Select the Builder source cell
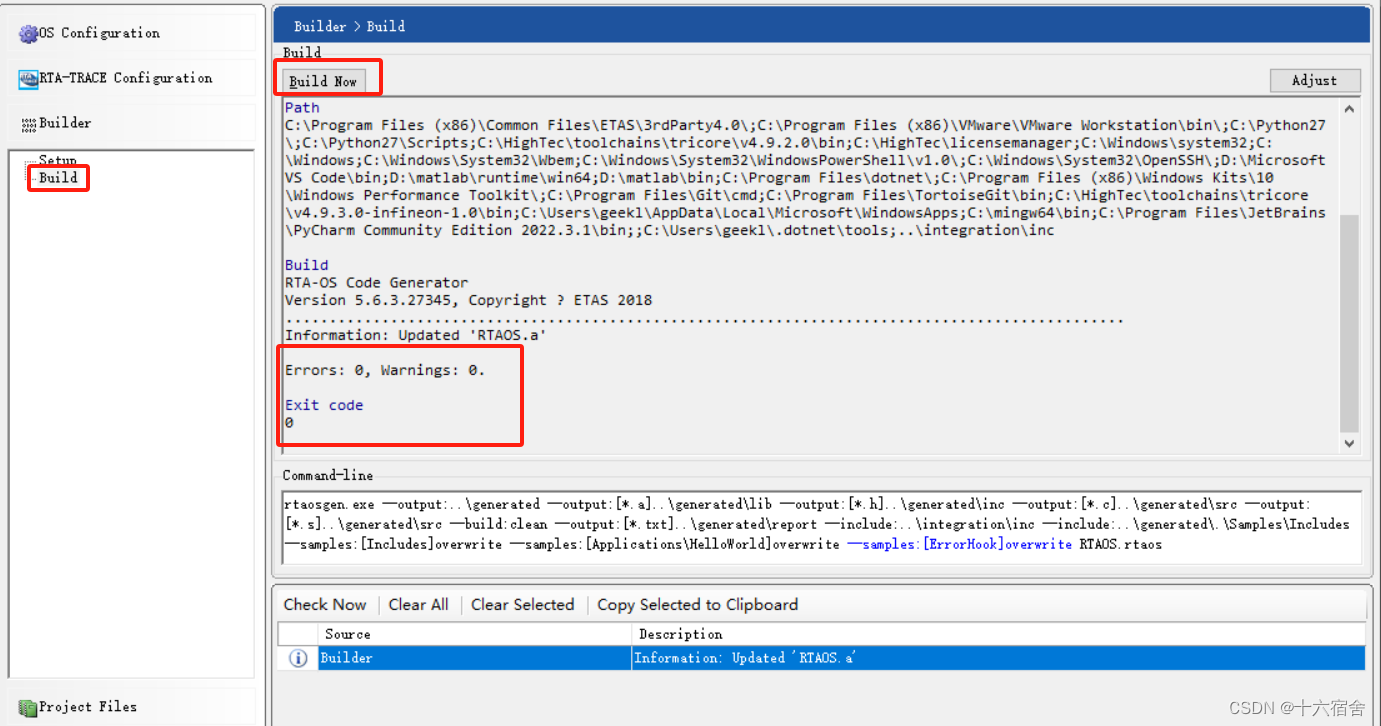 pos(475,658)
